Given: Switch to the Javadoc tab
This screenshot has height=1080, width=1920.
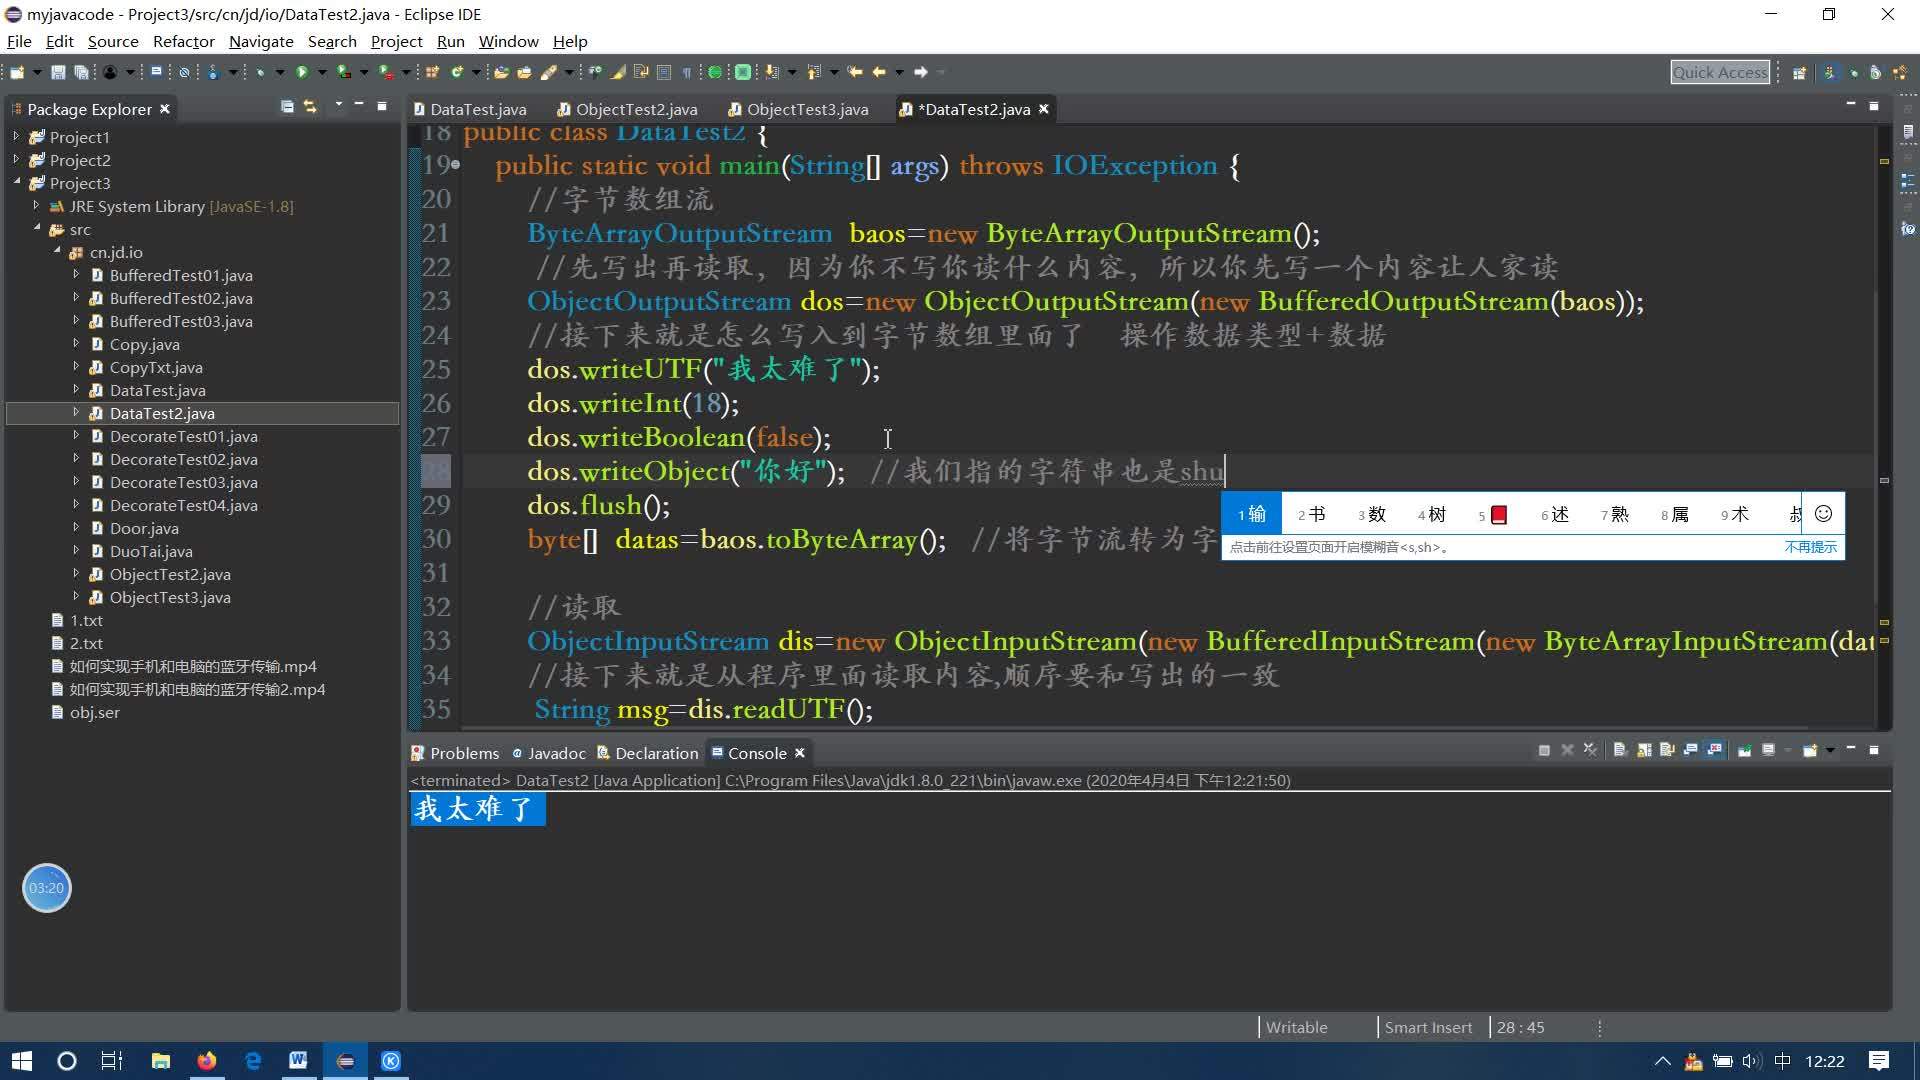Looking at the screenshot, I should pos(549,753).
